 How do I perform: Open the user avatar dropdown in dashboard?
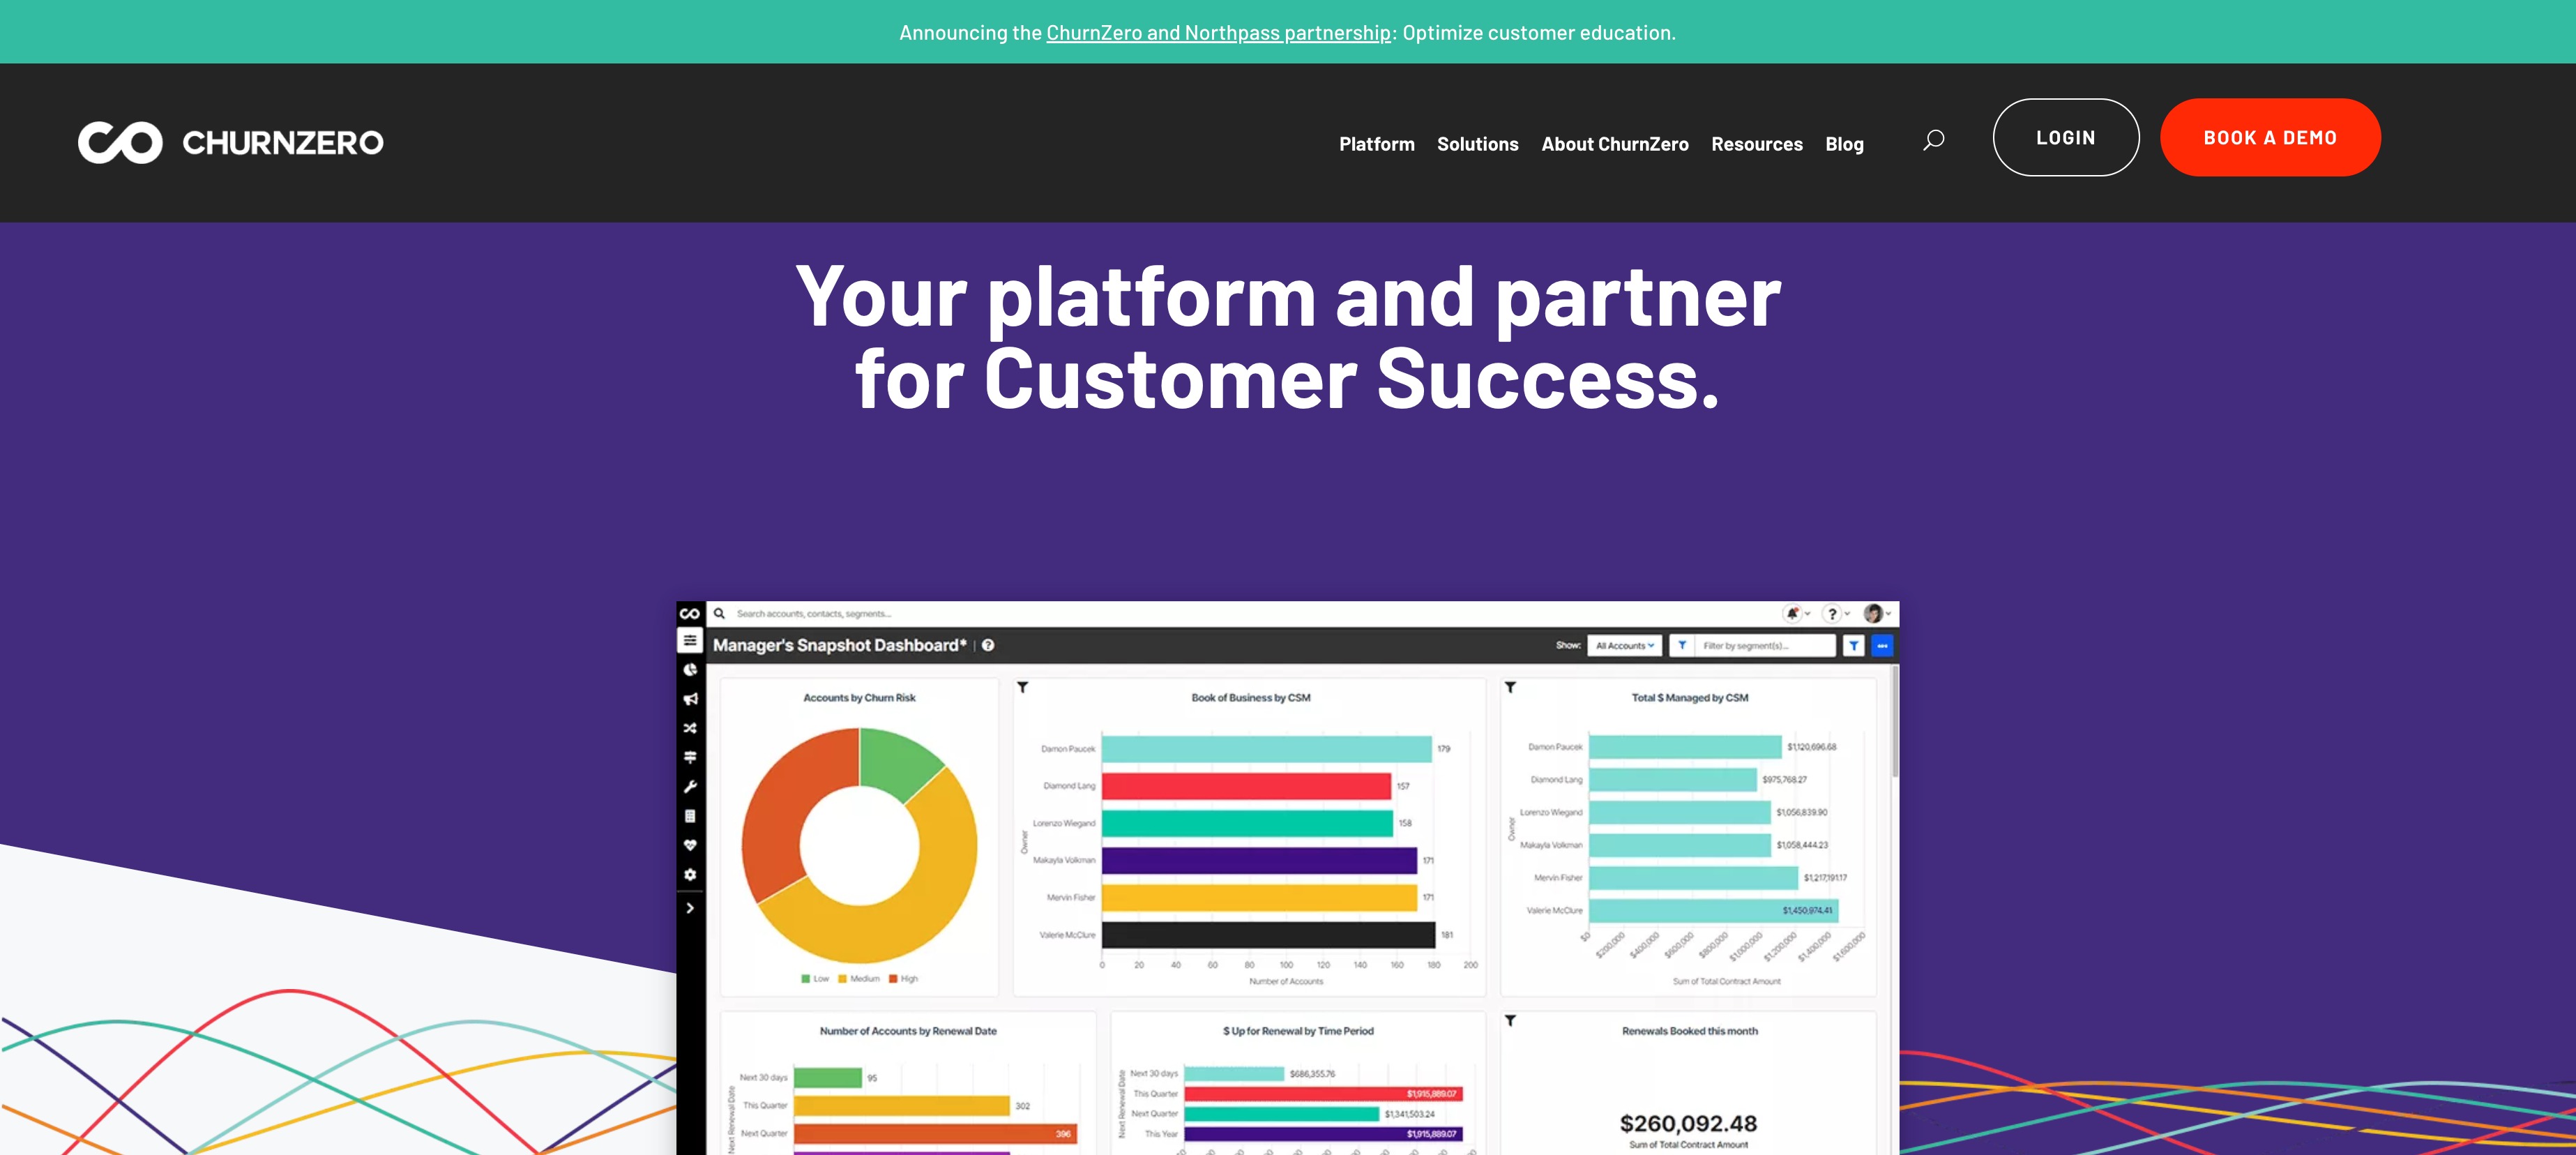click(1875, 613)
